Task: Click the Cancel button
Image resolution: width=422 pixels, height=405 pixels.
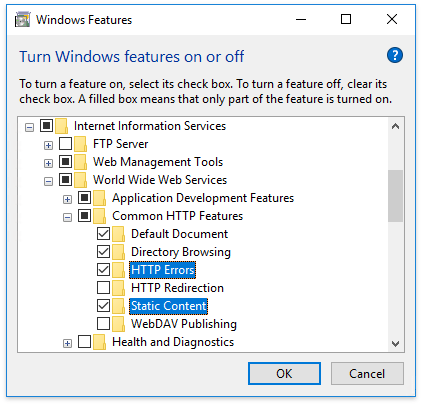Action: [367, 374]
